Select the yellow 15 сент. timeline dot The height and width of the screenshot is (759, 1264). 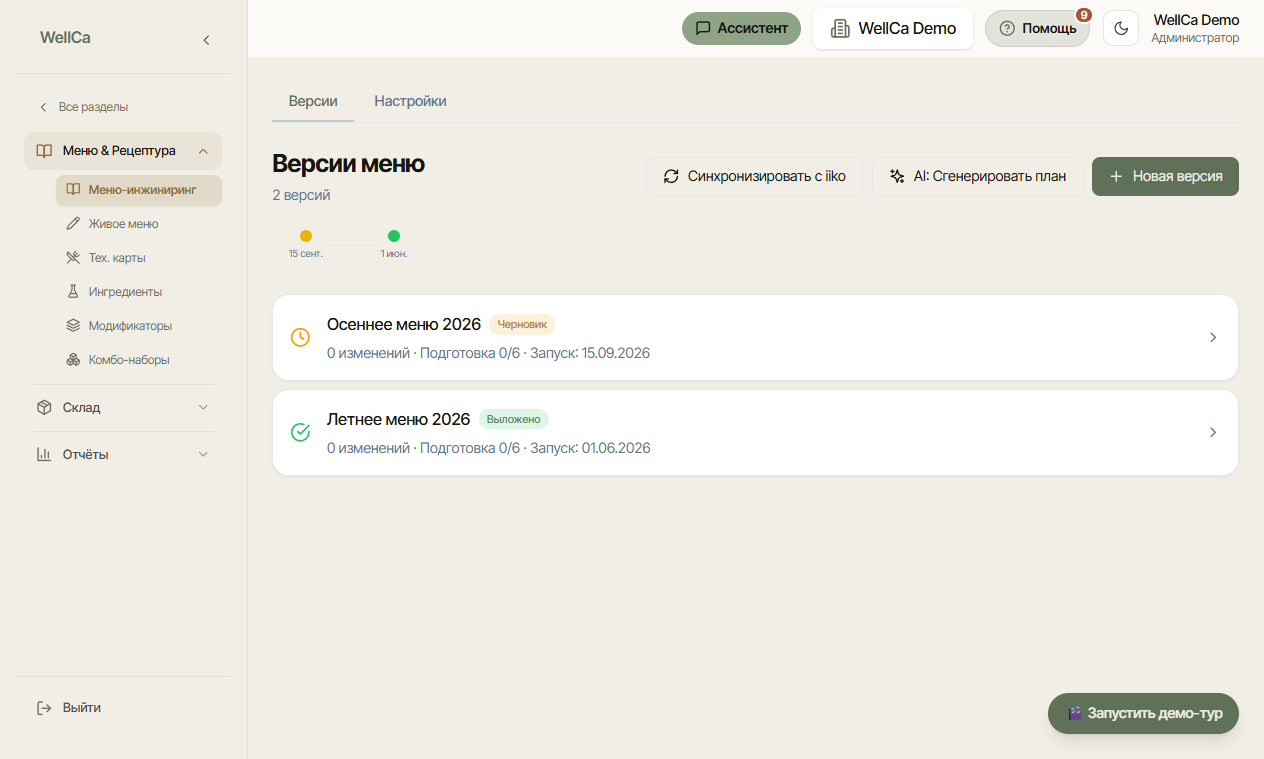pyautogui.click(x=306, y=236)
